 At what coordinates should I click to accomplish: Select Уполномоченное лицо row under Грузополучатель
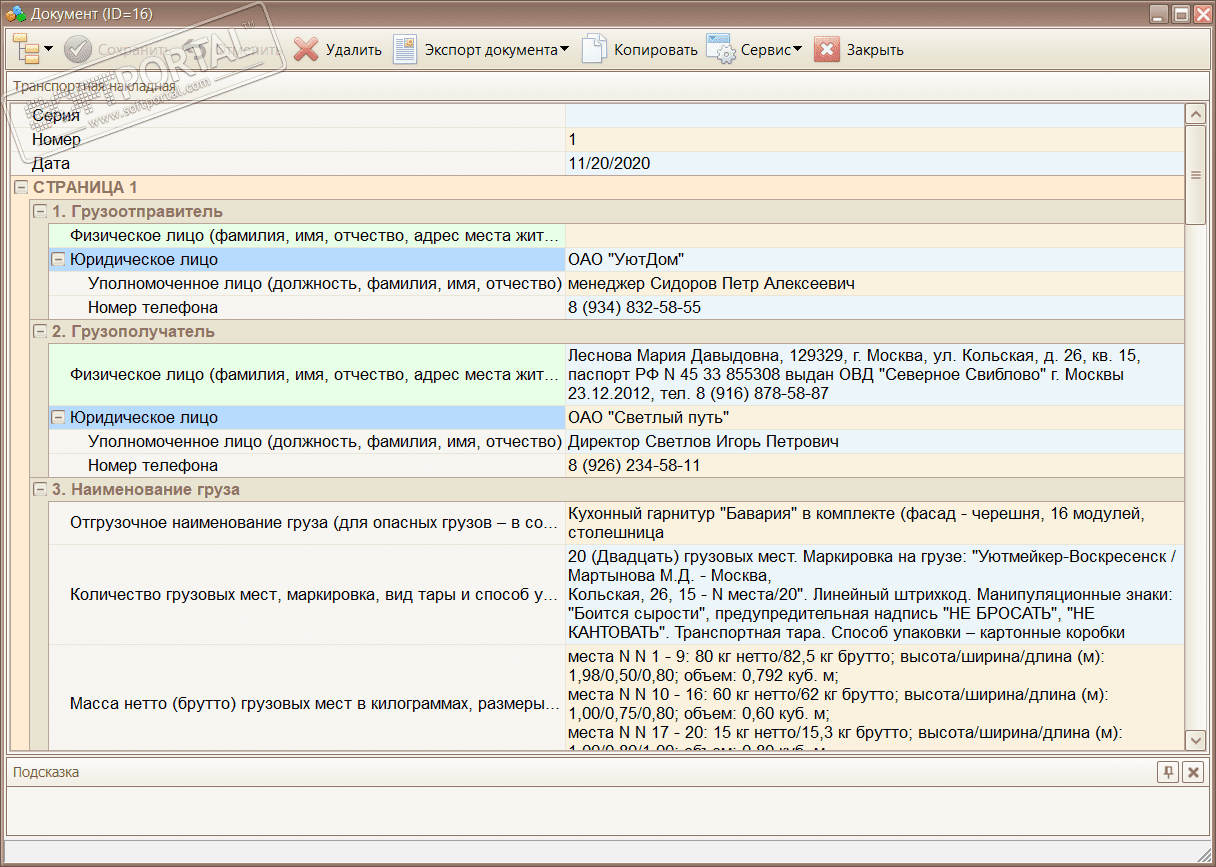[x=325, y=441]
